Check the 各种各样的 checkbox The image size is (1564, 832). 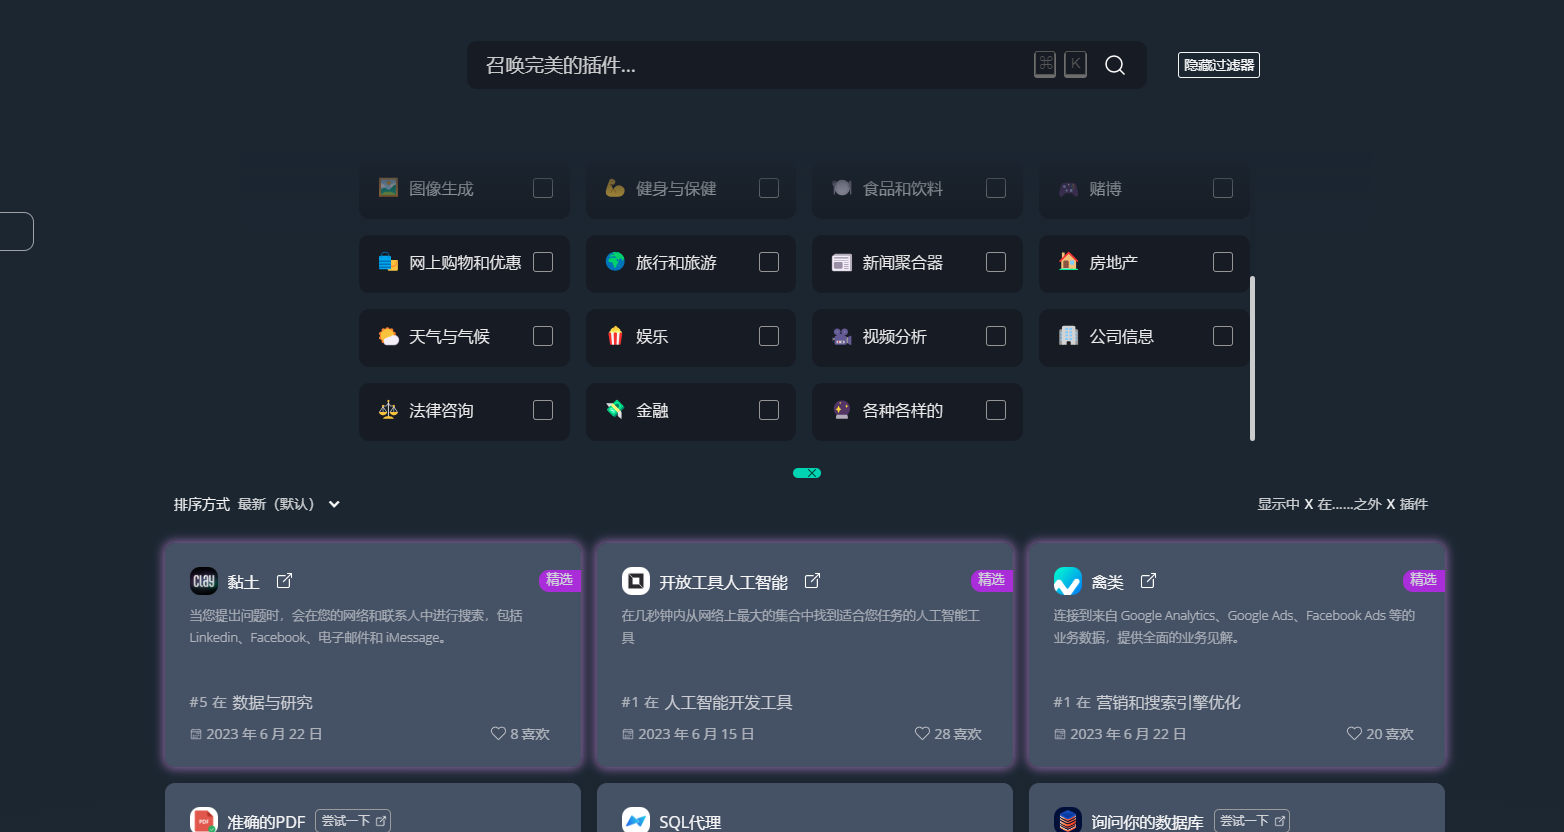click(996, 410)
